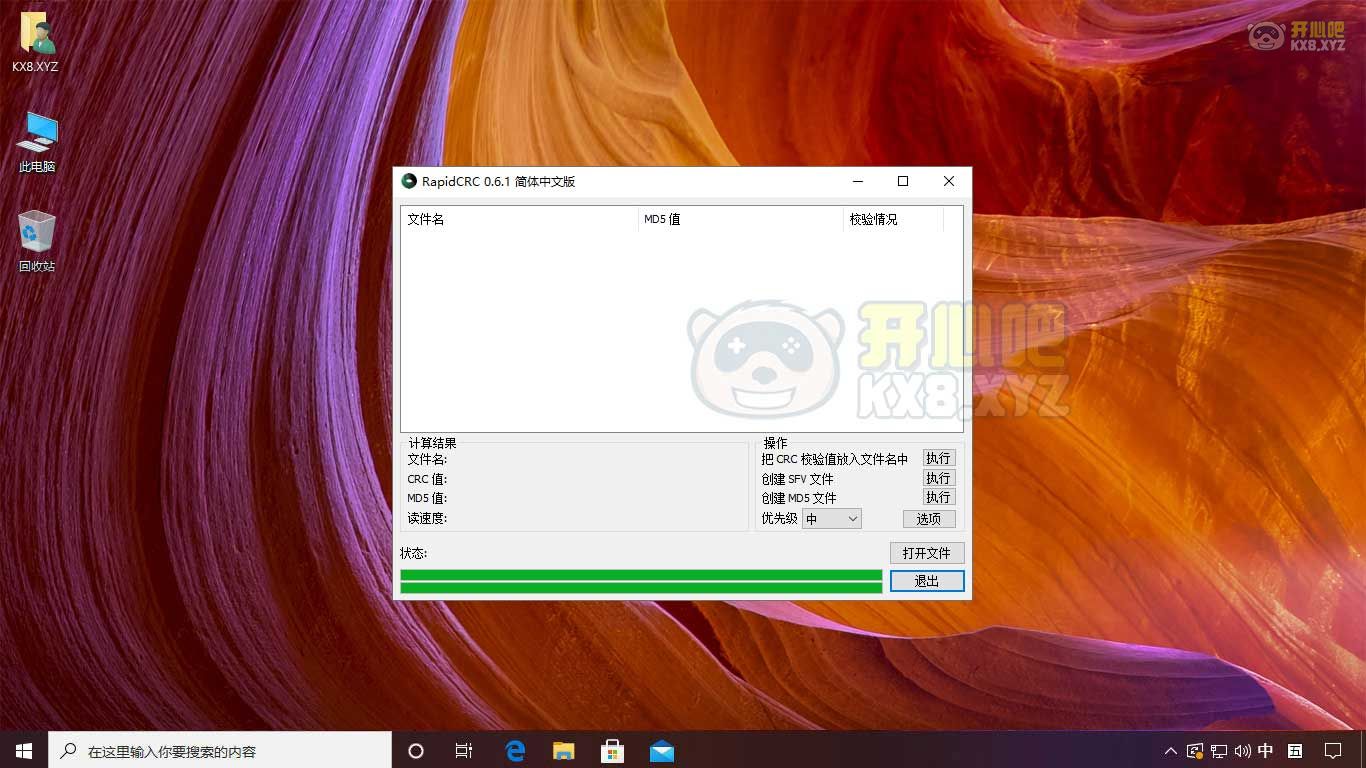Show hidden system tray icons

tap(1171, 750)
